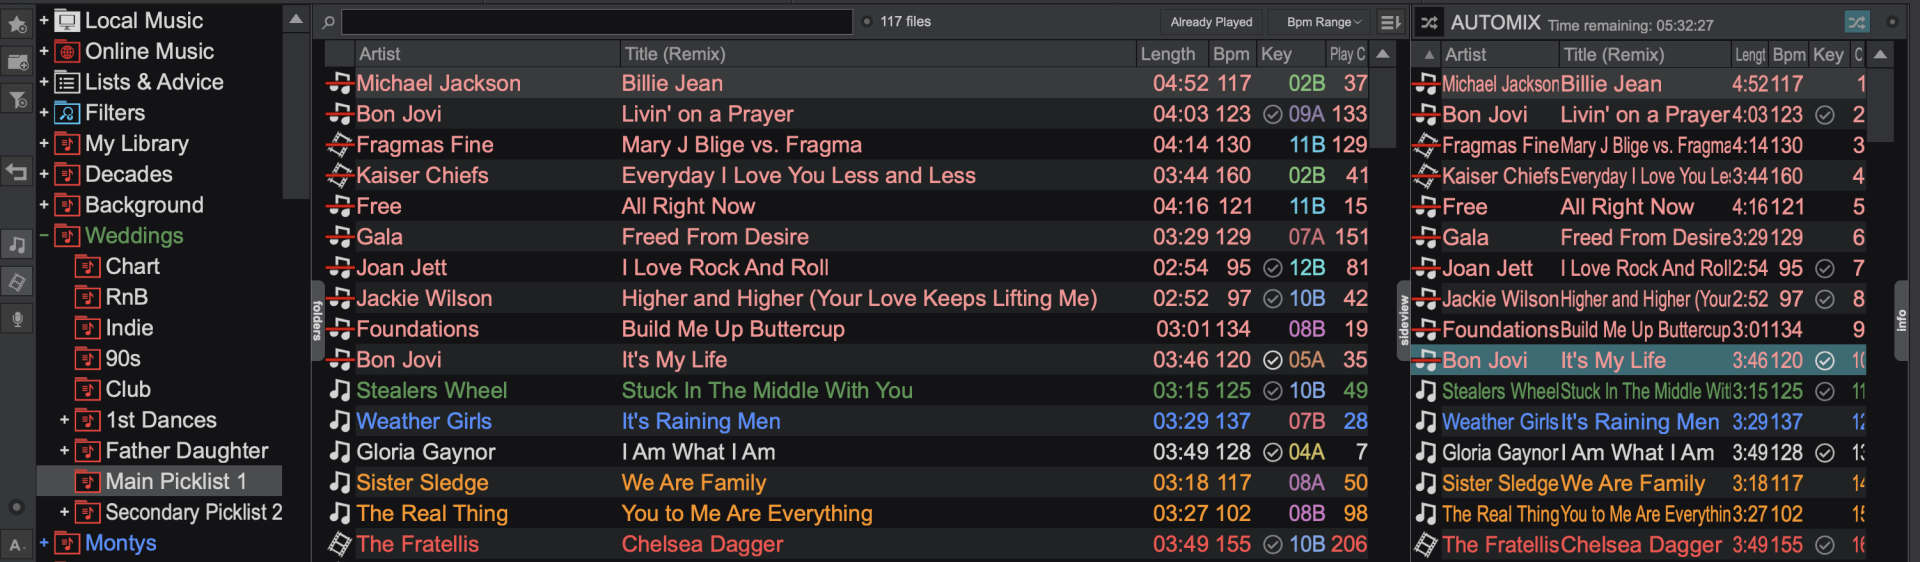
Task: Click the search text field
Action: coord(597,22)
